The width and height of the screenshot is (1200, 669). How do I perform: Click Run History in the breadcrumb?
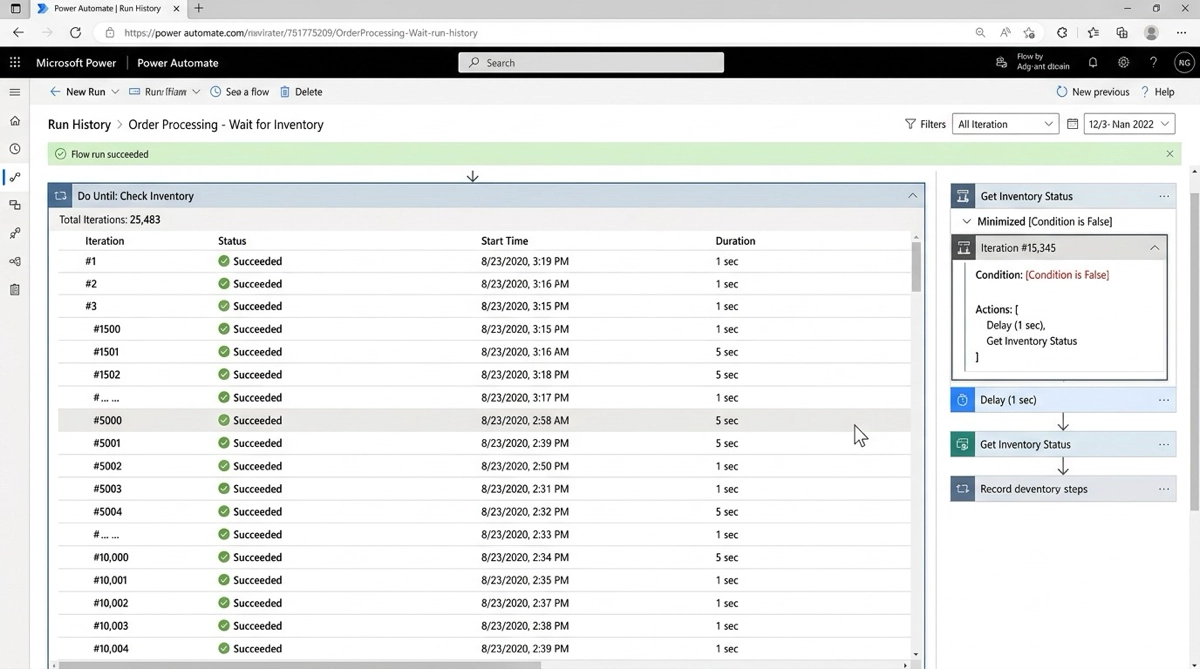pyautogui.click(x=79, y=125)
